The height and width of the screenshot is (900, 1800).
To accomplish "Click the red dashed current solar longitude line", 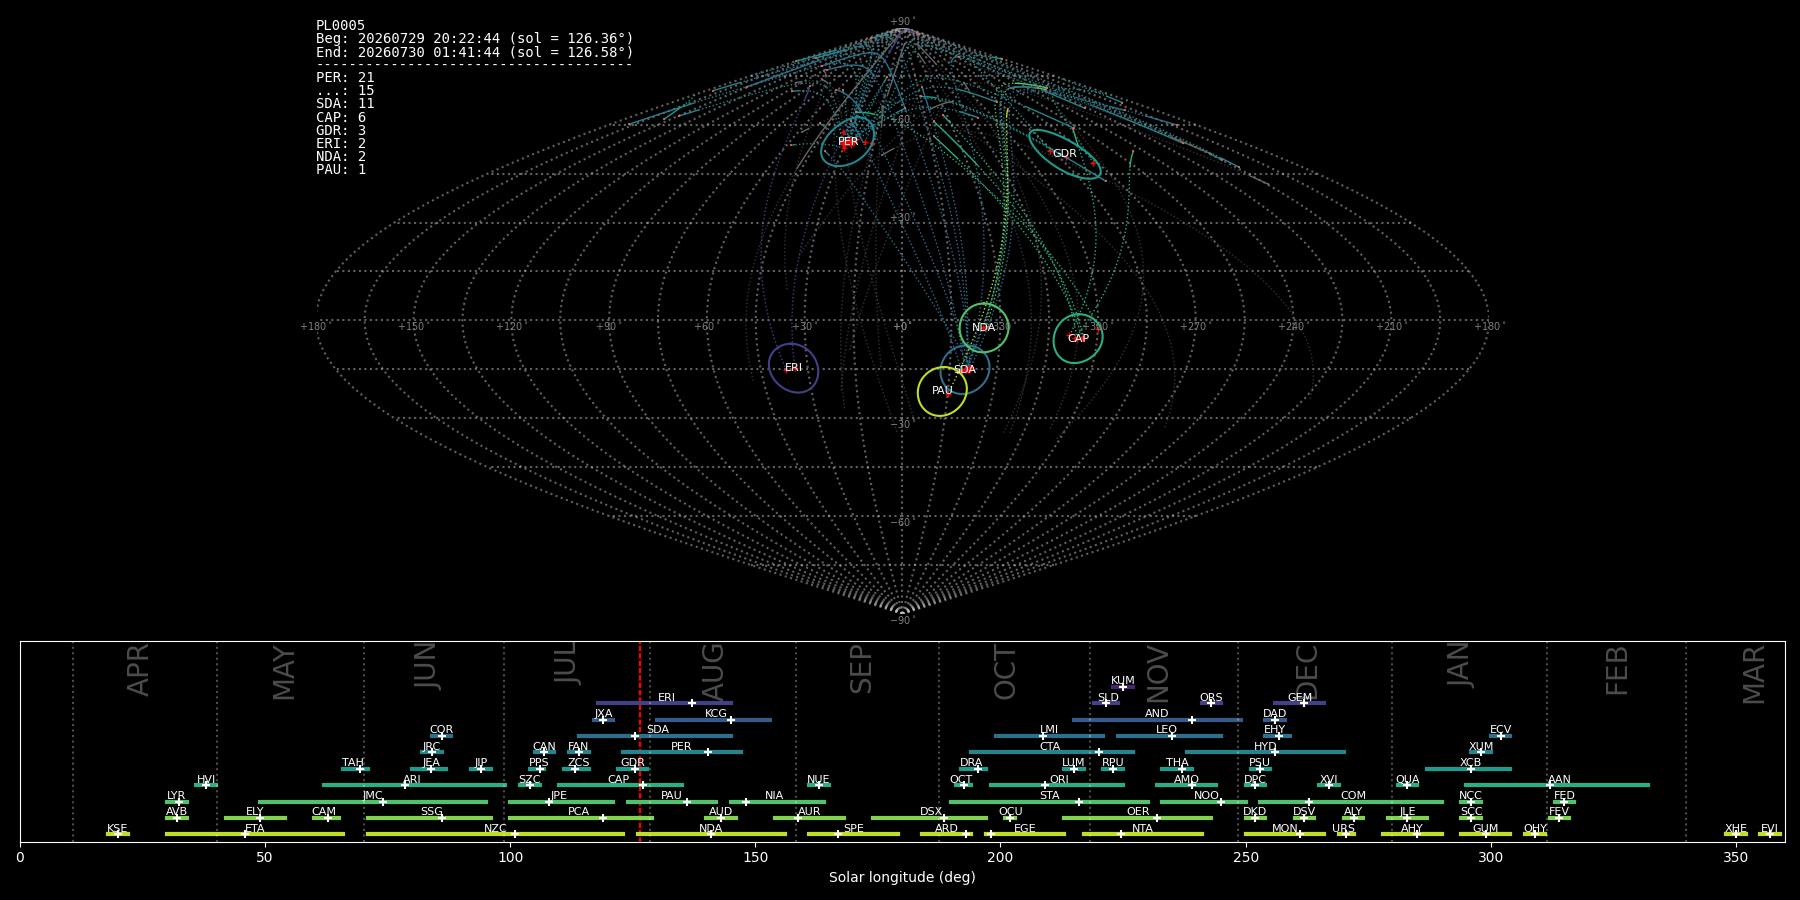I will pyautogui.click(x=640, y=741).
